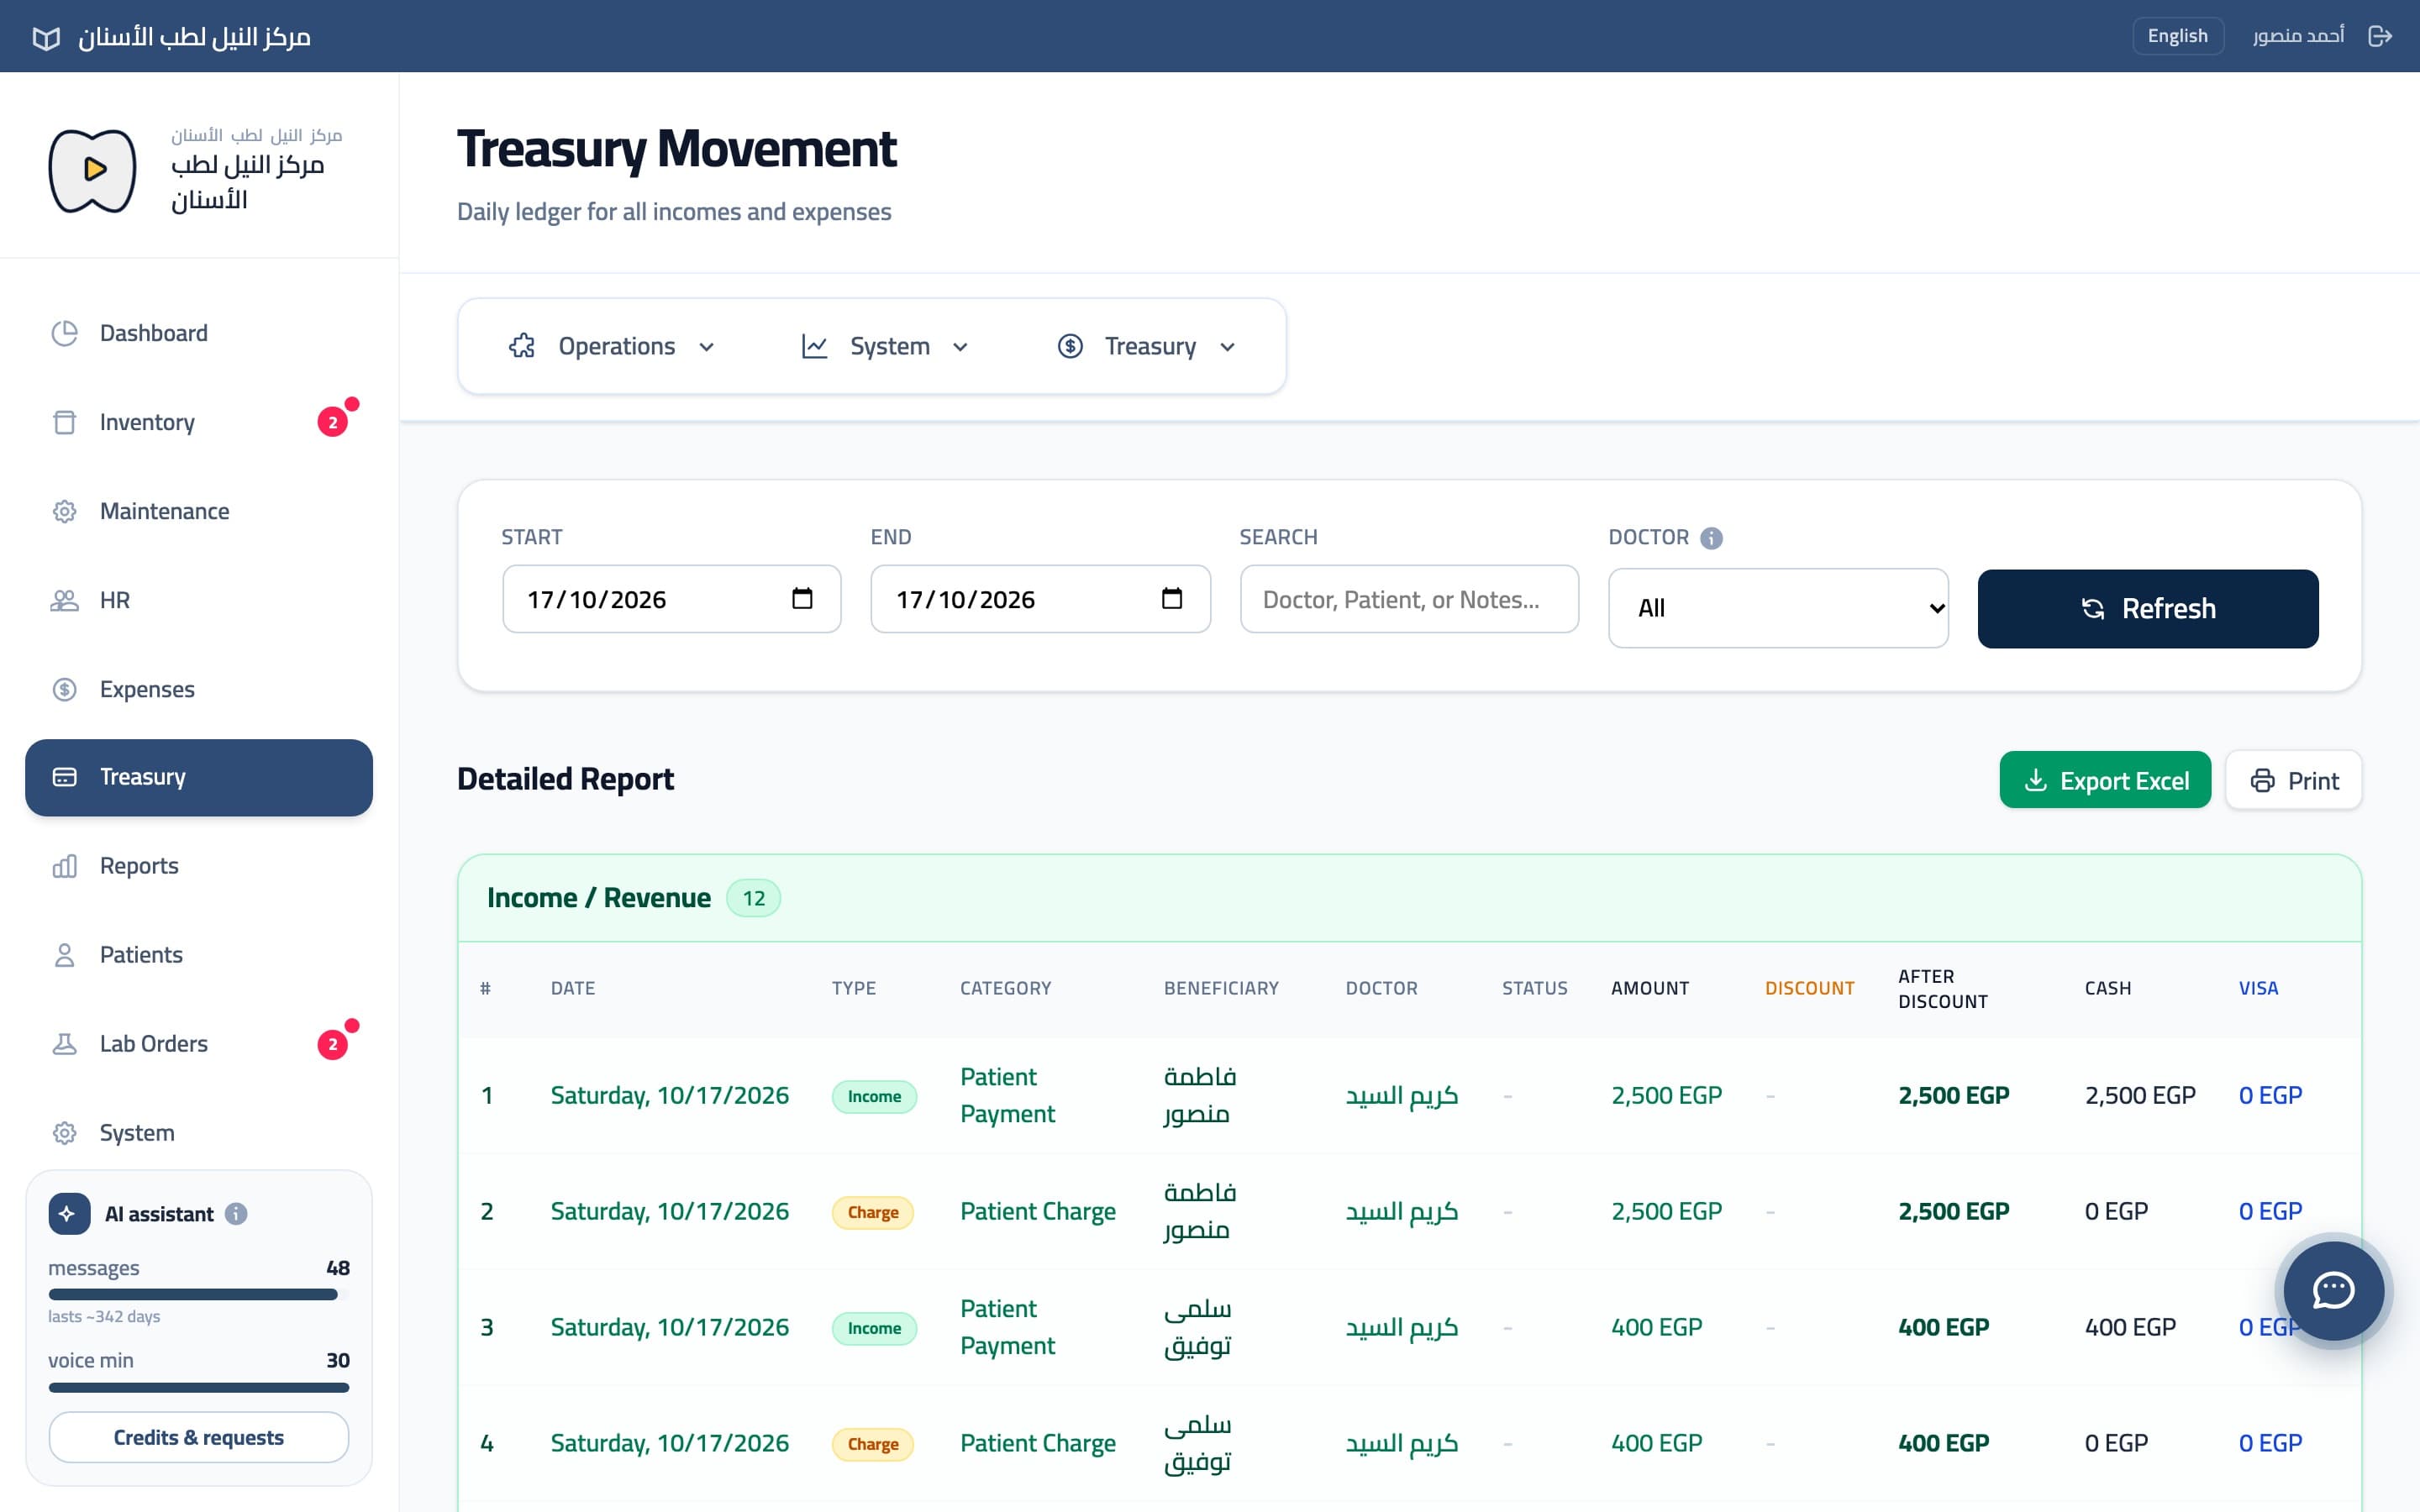Click the 12 count badge beside Income / Revenue
2420x1512 pixels.
pos(754,898)
